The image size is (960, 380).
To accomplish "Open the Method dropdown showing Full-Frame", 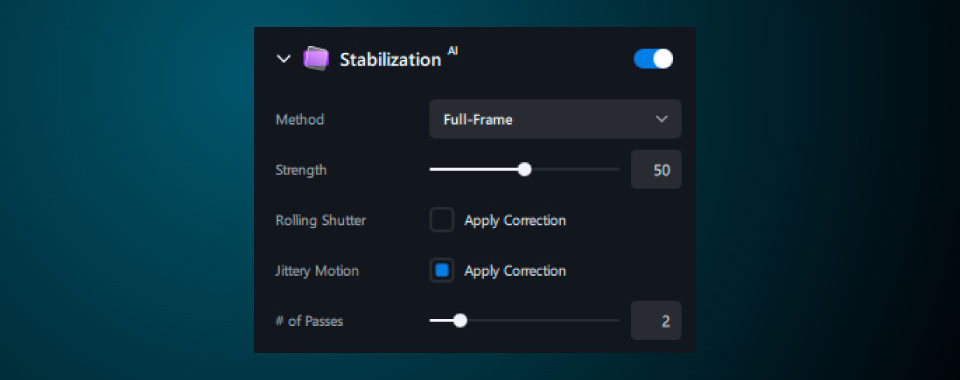I will [555, 119].
